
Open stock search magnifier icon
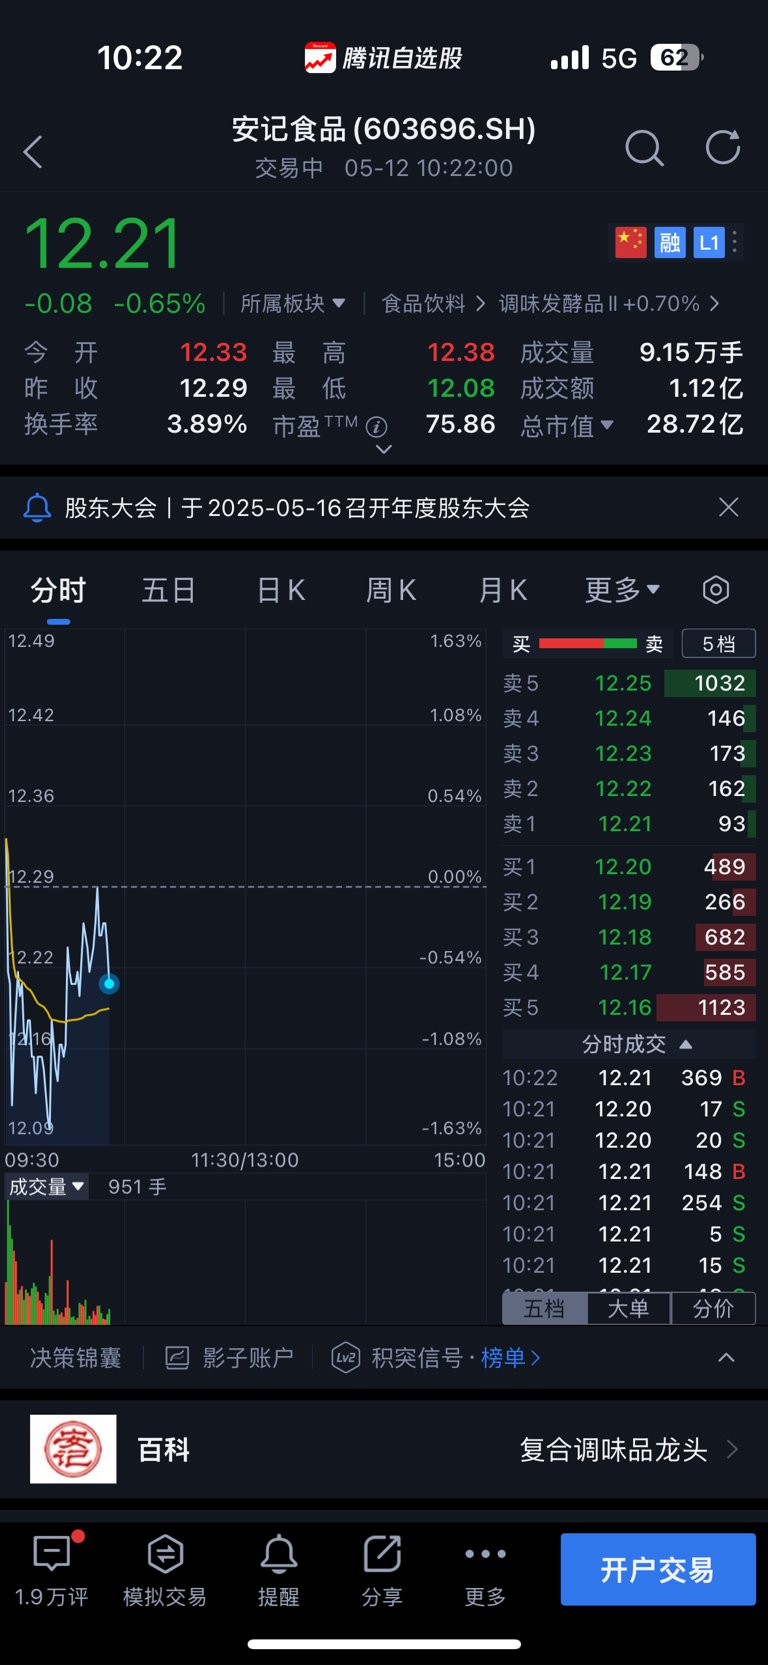[x=644, y=148]
